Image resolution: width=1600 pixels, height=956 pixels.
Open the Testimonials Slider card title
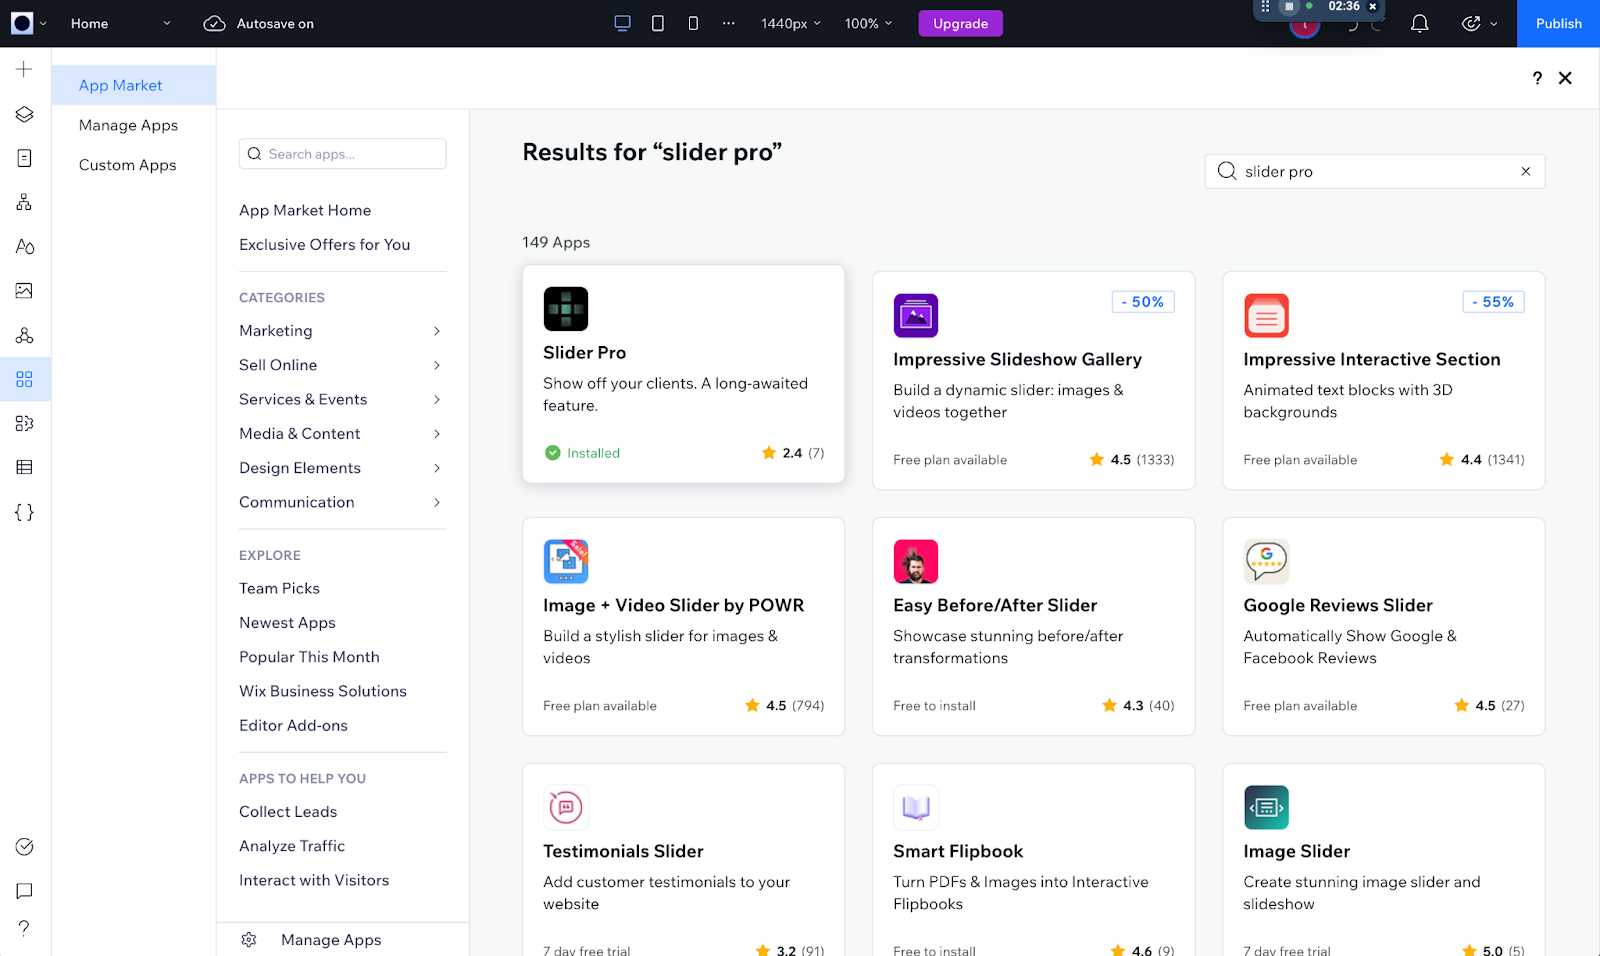[x=623, y=851]
